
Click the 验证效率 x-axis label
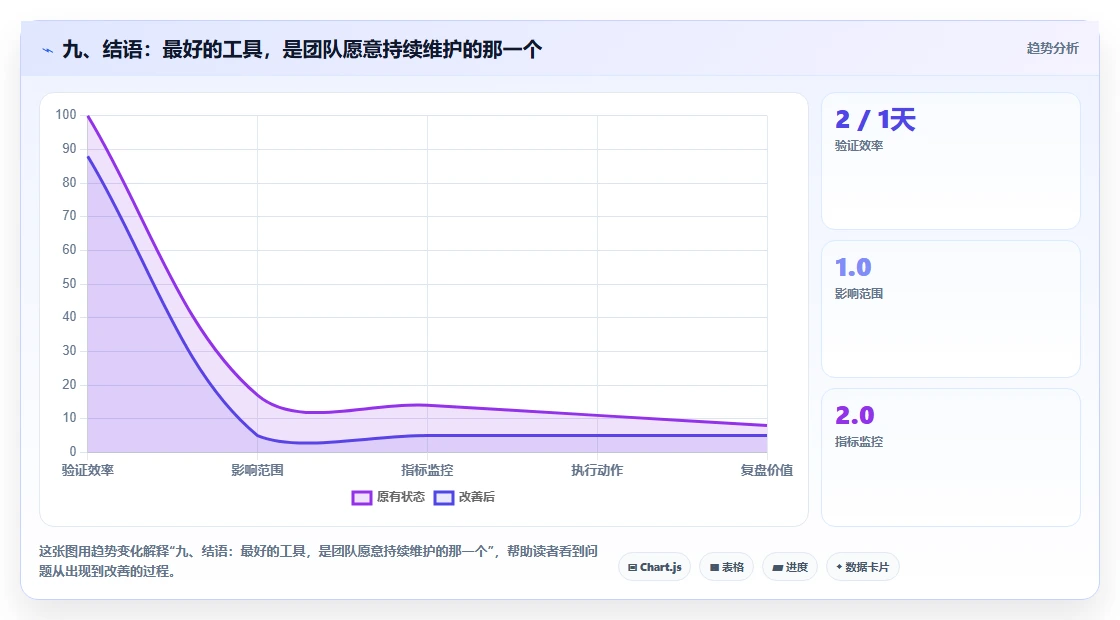[88, 470]
